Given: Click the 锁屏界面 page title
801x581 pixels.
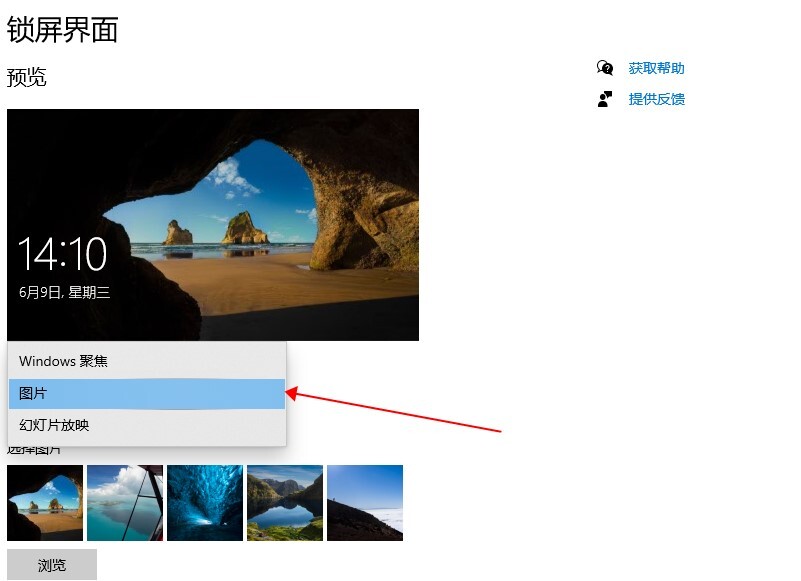Looking at the screenshot, I should point(62,30).
